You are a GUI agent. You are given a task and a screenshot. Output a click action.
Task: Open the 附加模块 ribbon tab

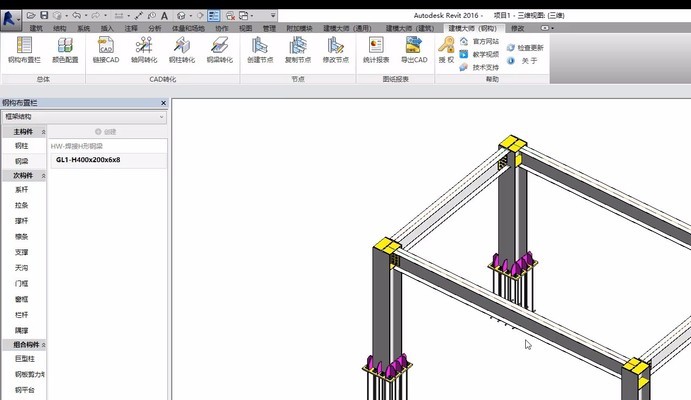tap(297, 28)
